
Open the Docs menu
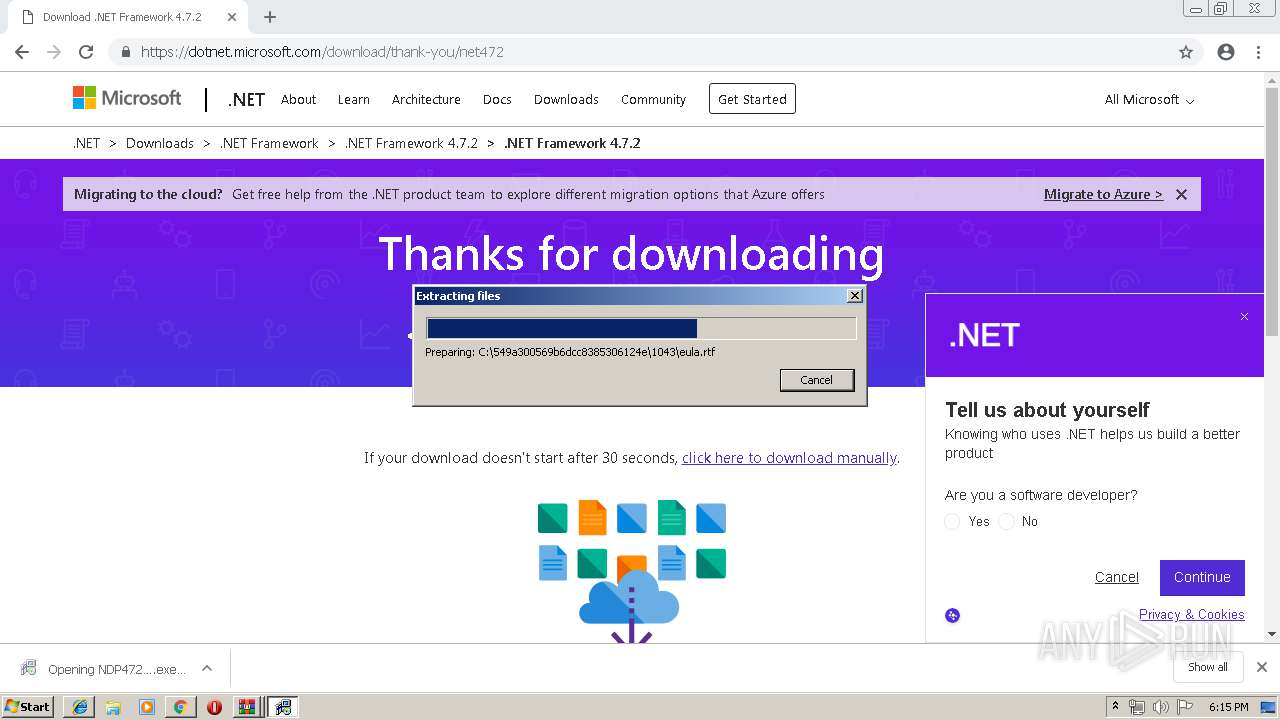pyautogui.click(x=497, y=99)
